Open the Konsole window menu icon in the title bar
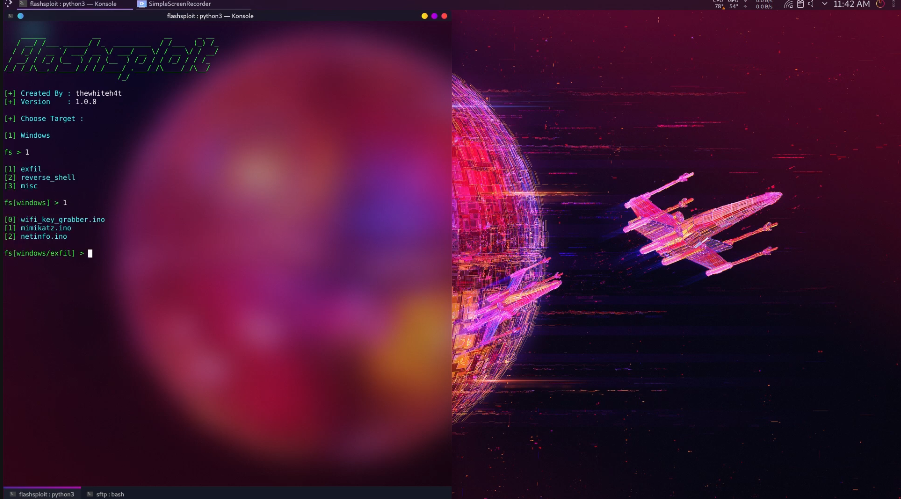 click(x=10, y=16)
